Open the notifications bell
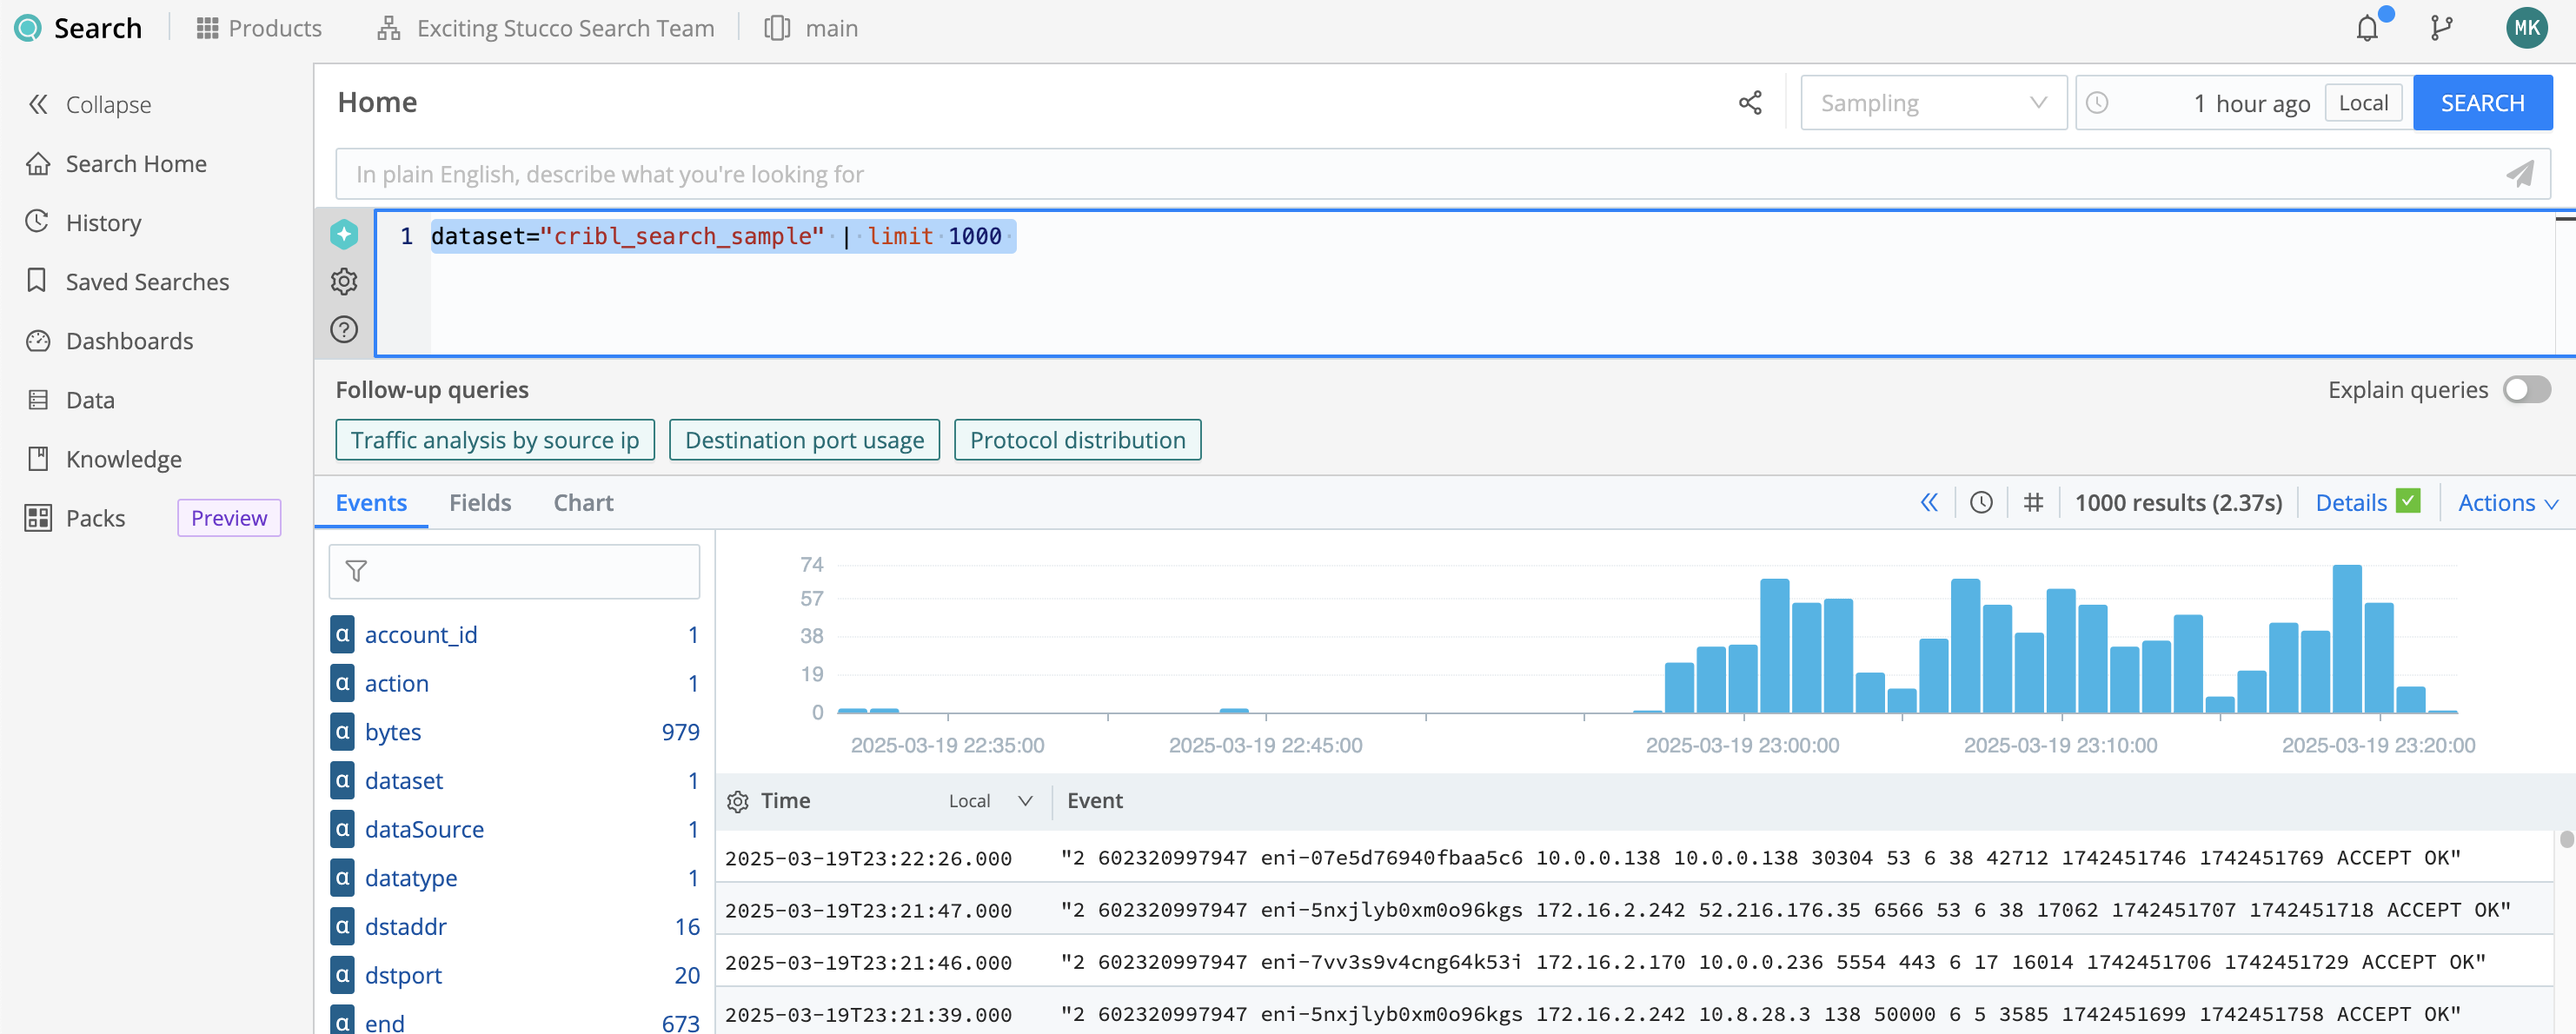This screenshot has width=2576, height=1034. [x=2367, y=28]
